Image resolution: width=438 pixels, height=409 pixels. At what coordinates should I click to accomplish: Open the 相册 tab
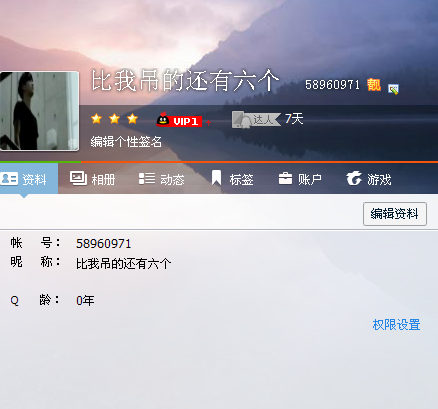tap(92, 179)
